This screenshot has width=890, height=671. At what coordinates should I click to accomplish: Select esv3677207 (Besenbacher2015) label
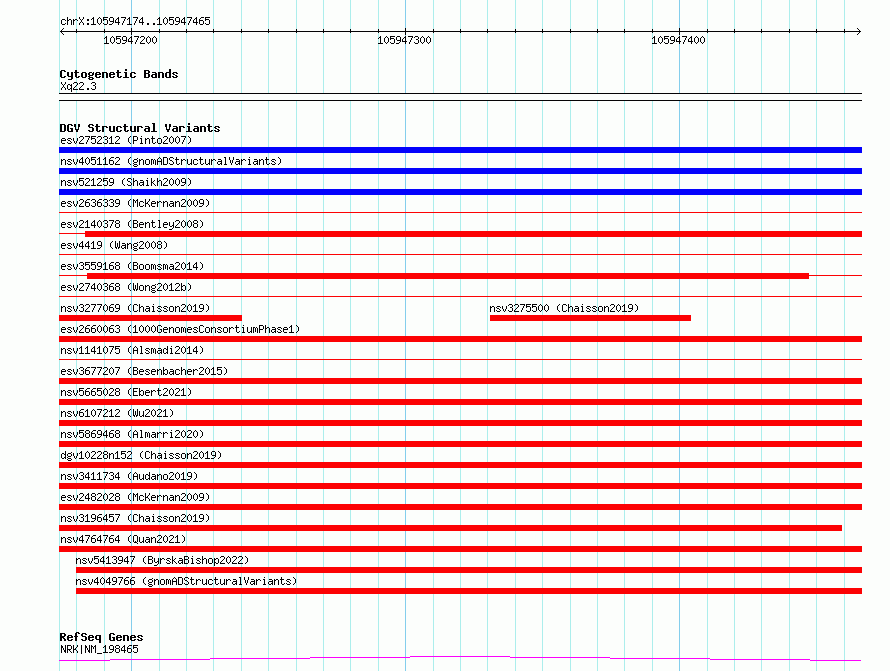[144, 371]
